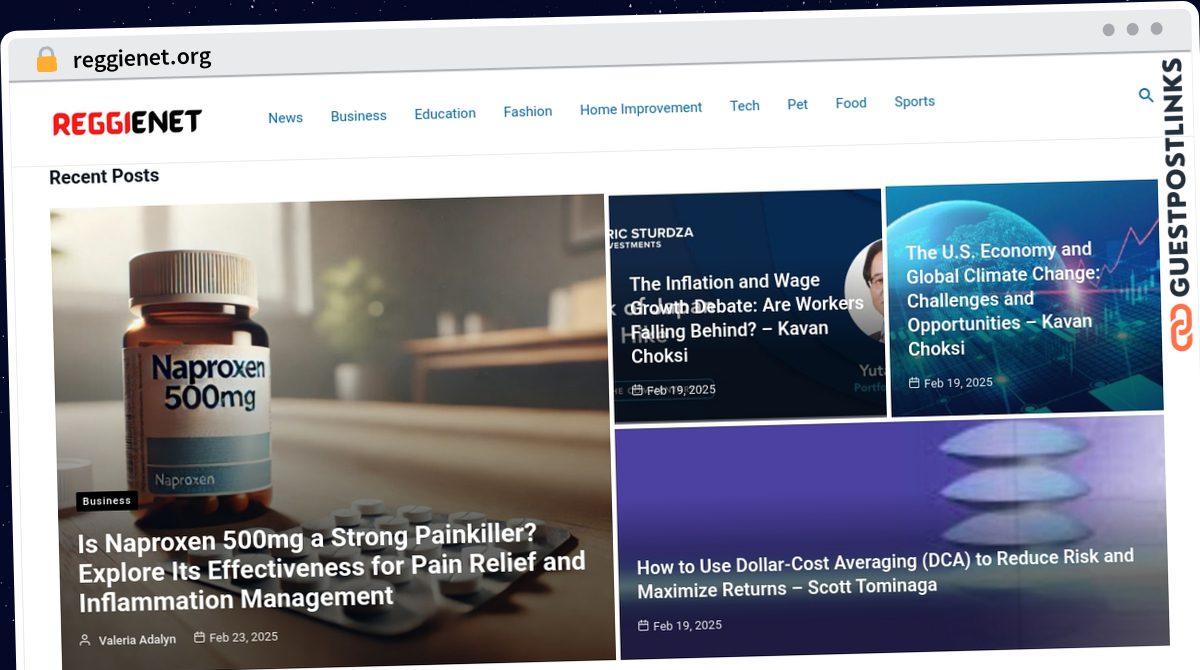Select the Tech menu item
1200x670 pixels.
click(x=745, y=105)
